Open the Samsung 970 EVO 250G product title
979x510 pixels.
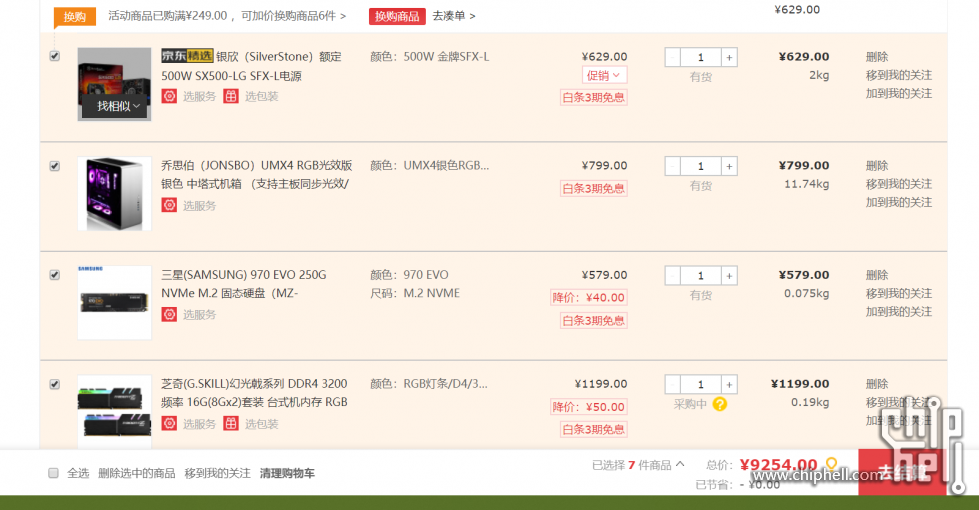[x=244, y=284]
